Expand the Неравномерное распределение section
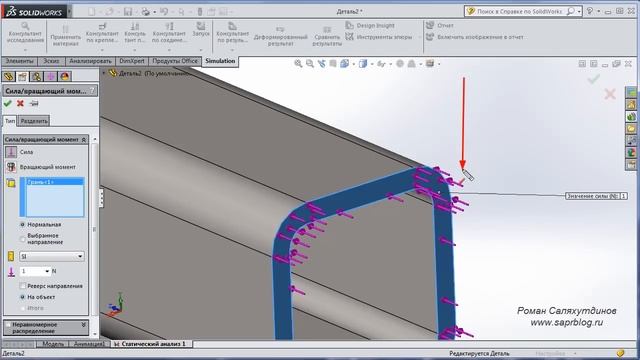Viewport: 640px width, 360px height. tap(84, 325)
